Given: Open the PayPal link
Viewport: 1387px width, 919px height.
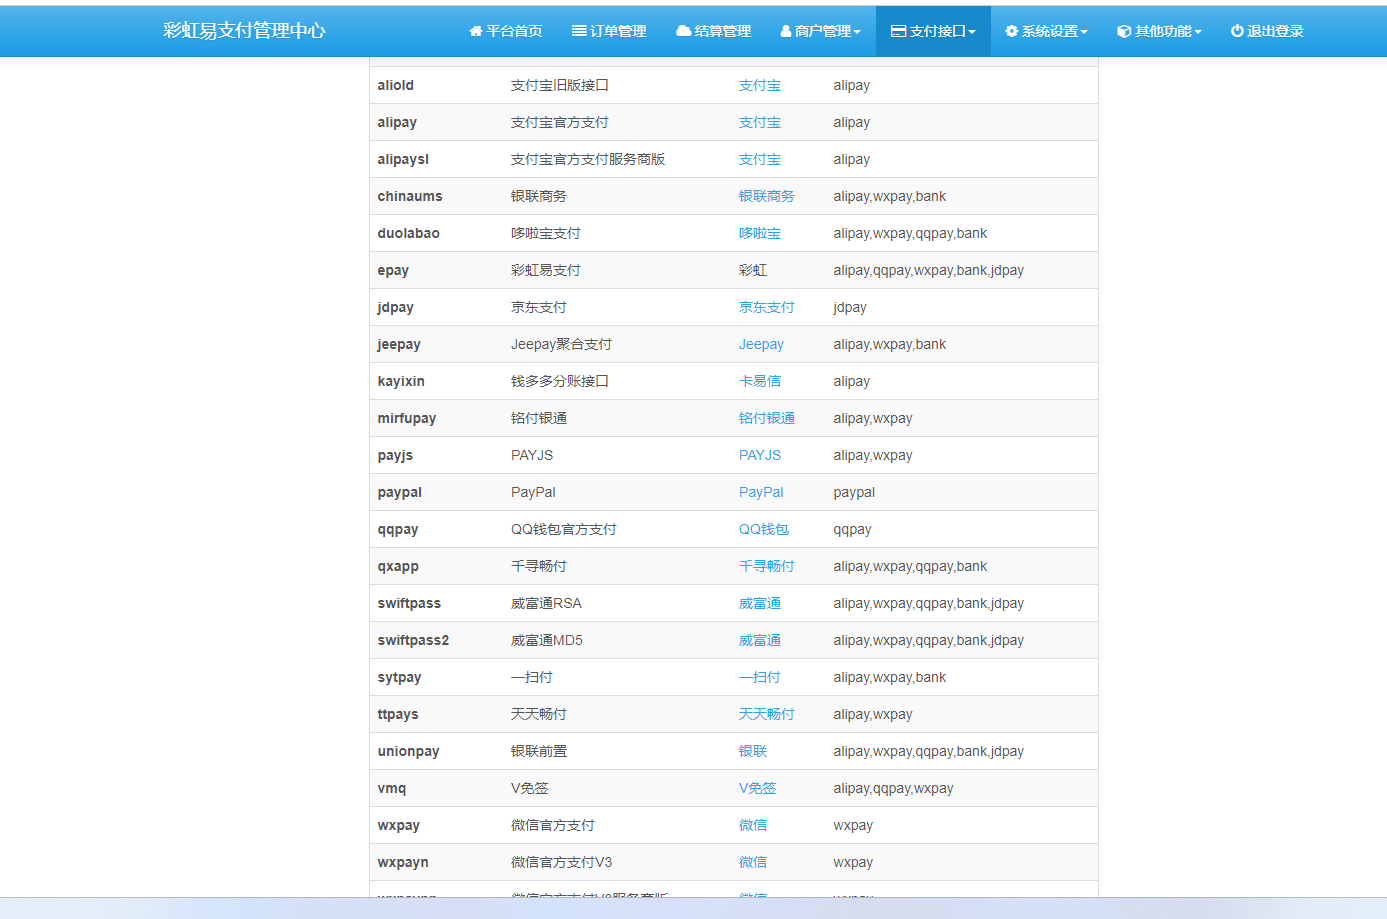Looking at the screenshot, I should 761,493.
